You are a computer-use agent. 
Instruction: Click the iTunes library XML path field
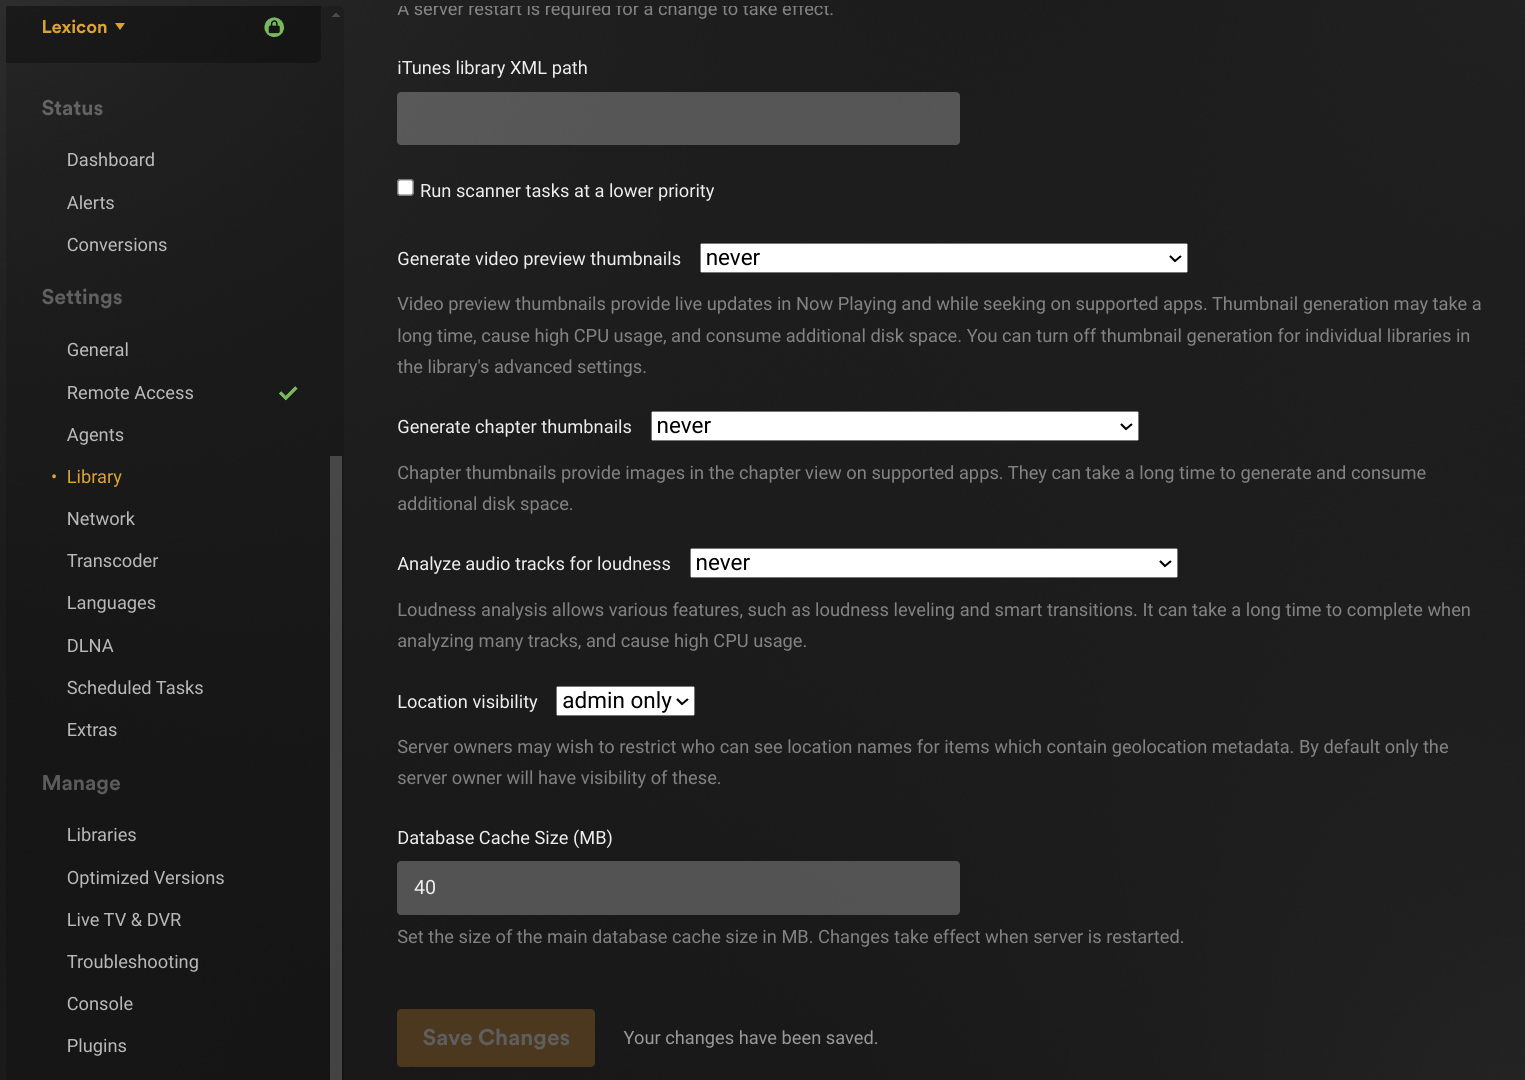pyautogui.click(x=678, y=119)
